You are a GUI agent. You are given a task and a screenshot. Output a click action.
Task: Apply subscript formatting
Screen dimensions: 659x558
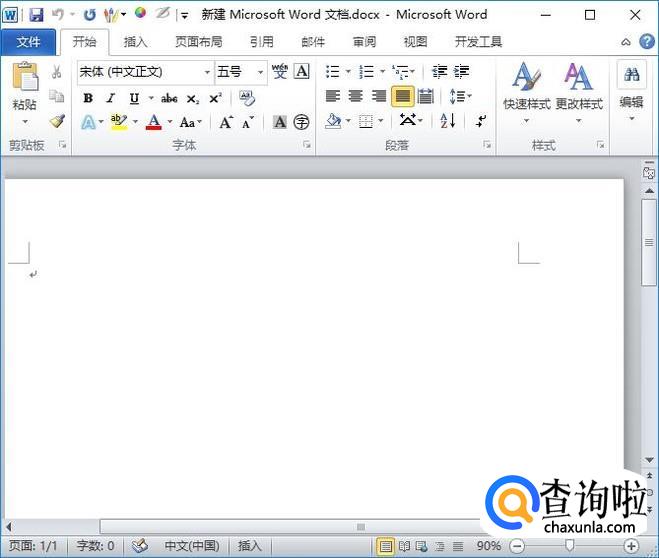(193, 99)
